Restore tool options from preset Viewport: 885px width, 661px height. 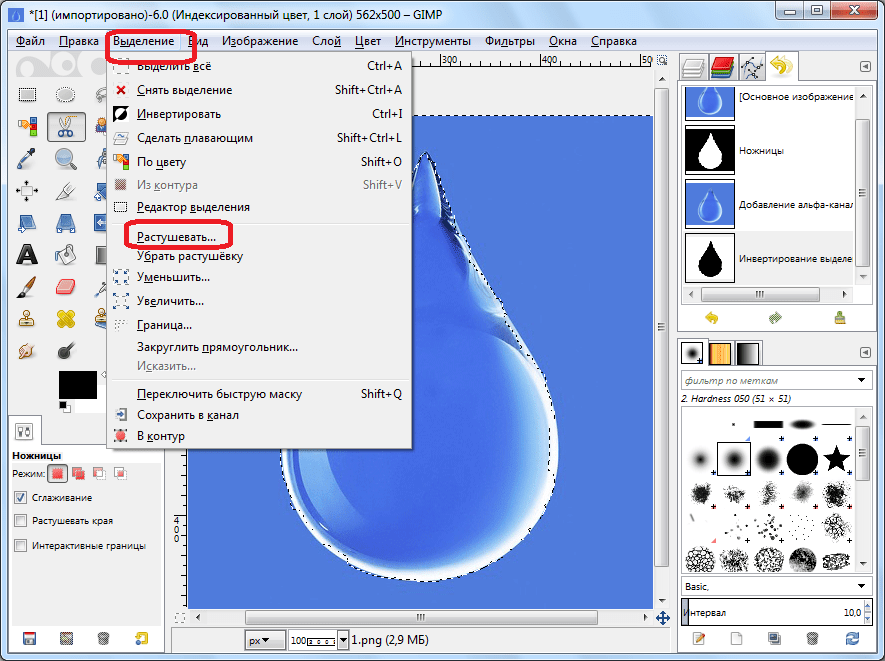[x=67, y=638]
